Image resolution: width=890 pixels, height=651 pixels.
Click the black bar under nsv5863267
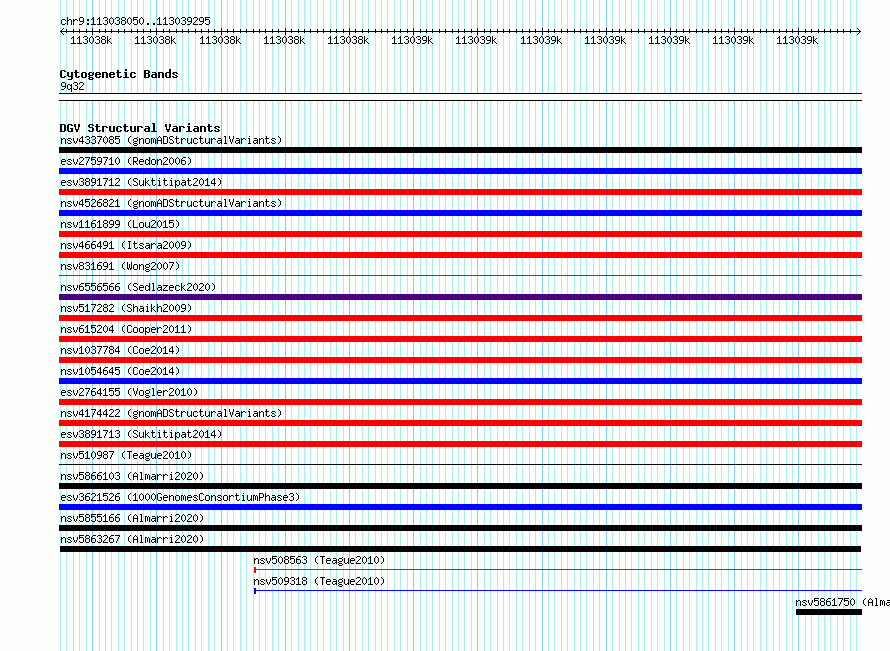point(460,549)
